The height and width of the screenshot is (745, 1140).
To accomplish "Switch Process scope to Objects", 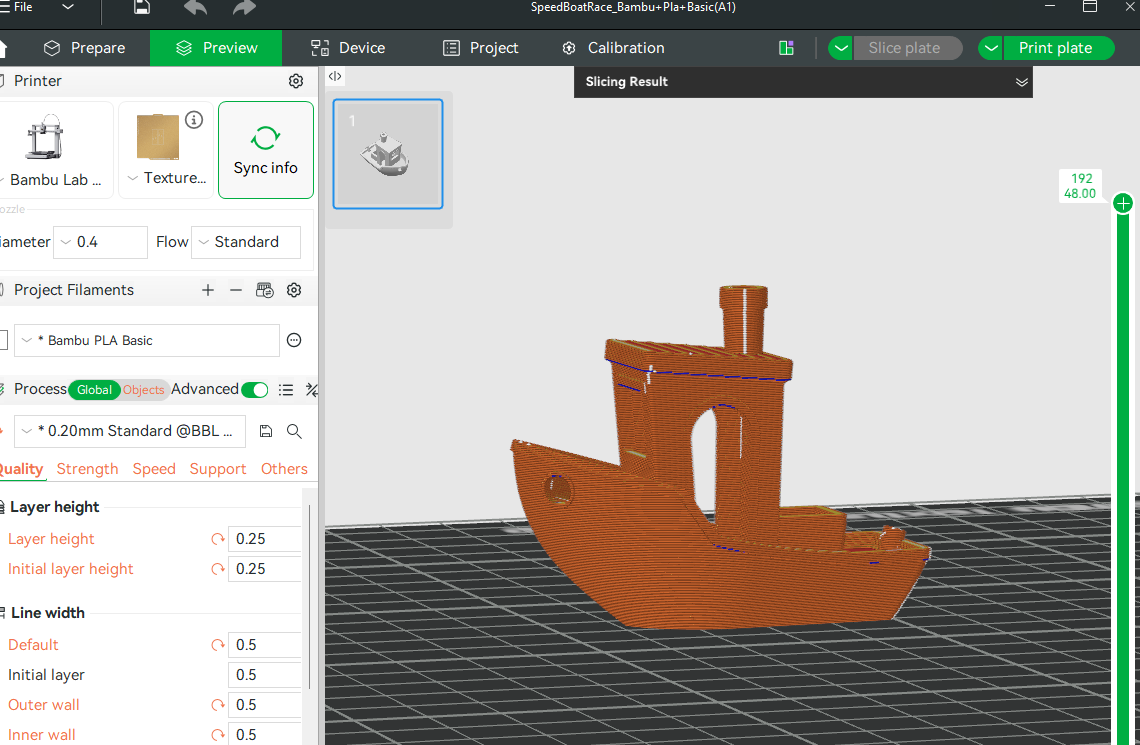I will (143, 390).
